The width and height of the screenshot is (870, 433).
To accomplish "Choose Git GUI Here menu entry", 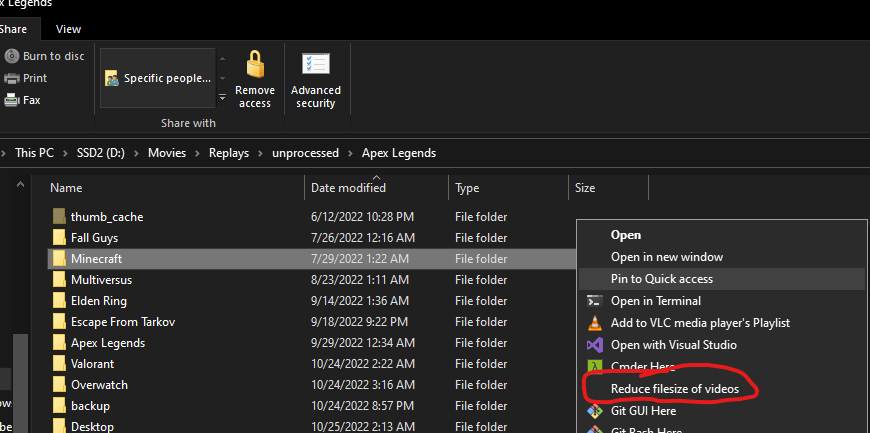I will [721, 411].
